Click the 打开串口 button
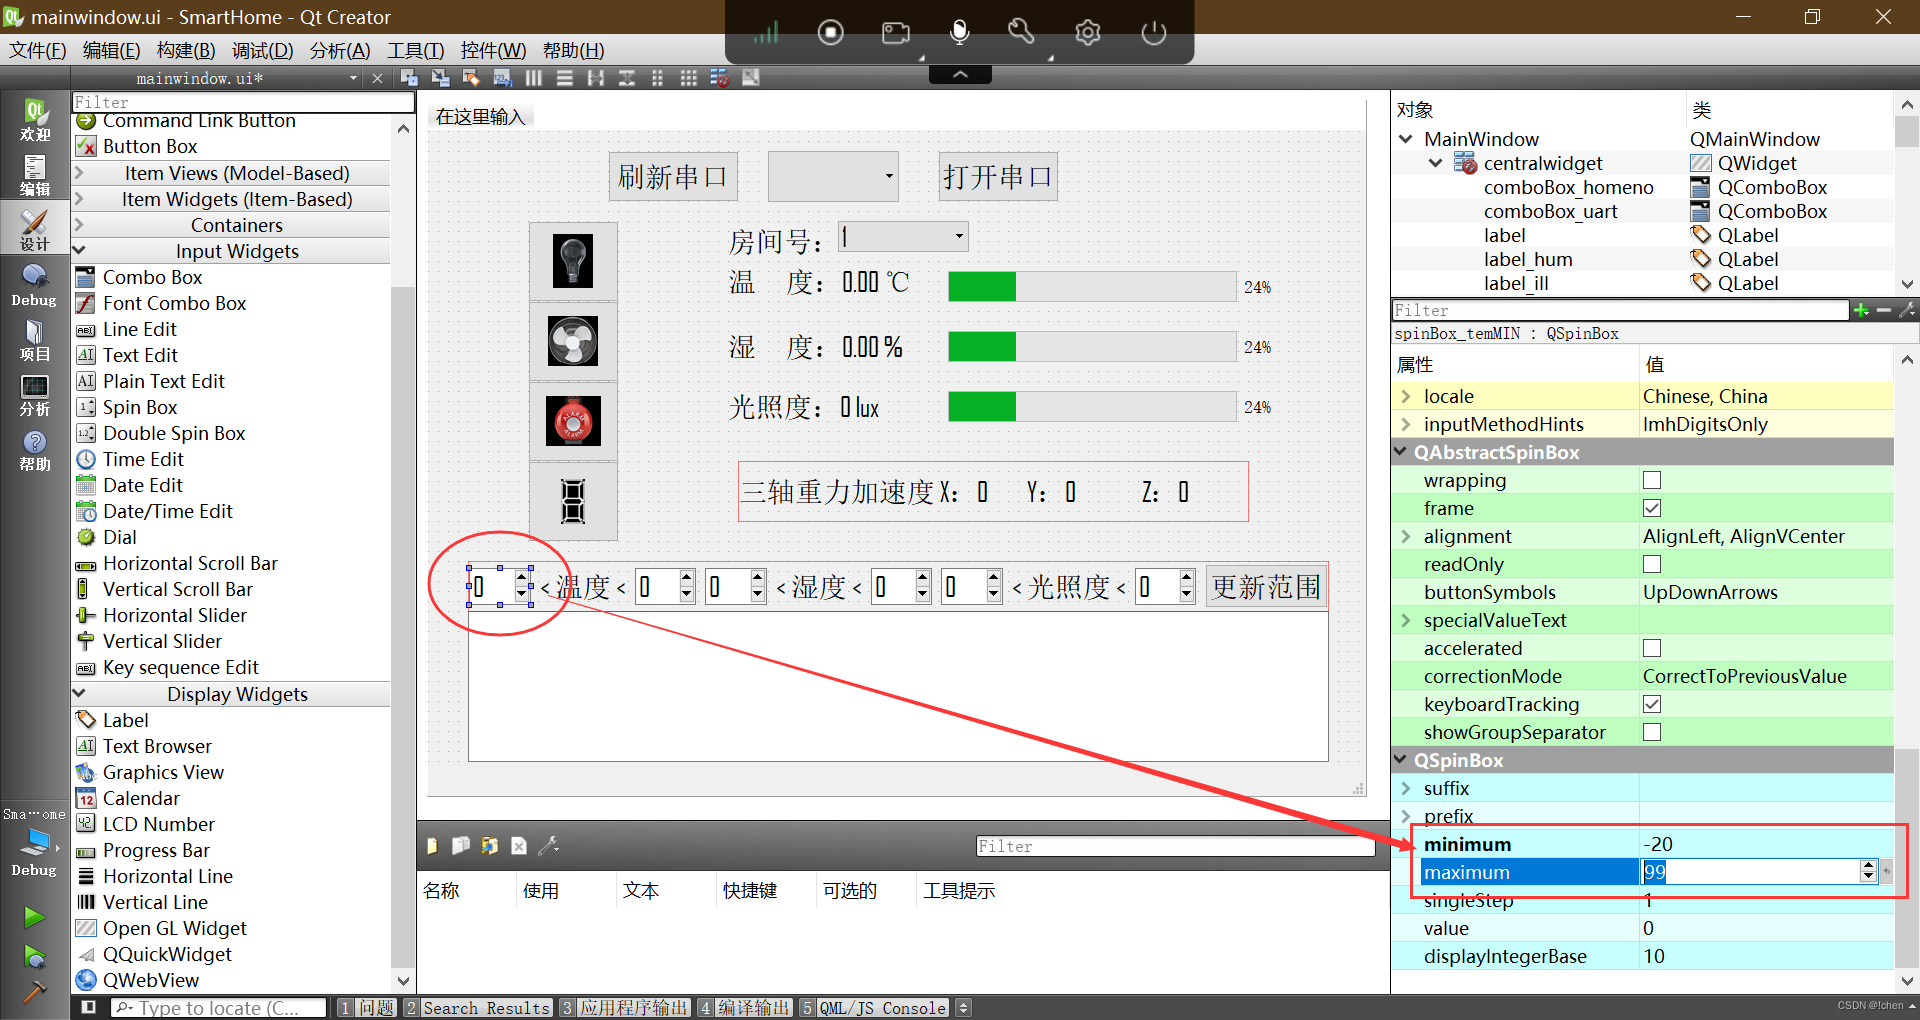The image size is (1920, 1020). tap(998, 177)
